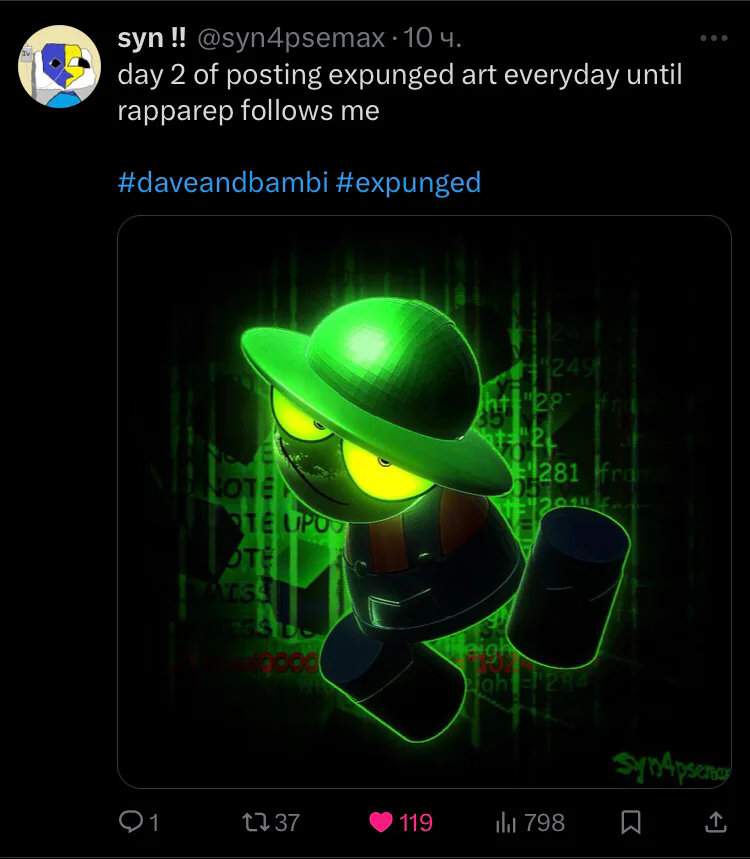Open the #expunged hashtag

click(x=408, y=182)
